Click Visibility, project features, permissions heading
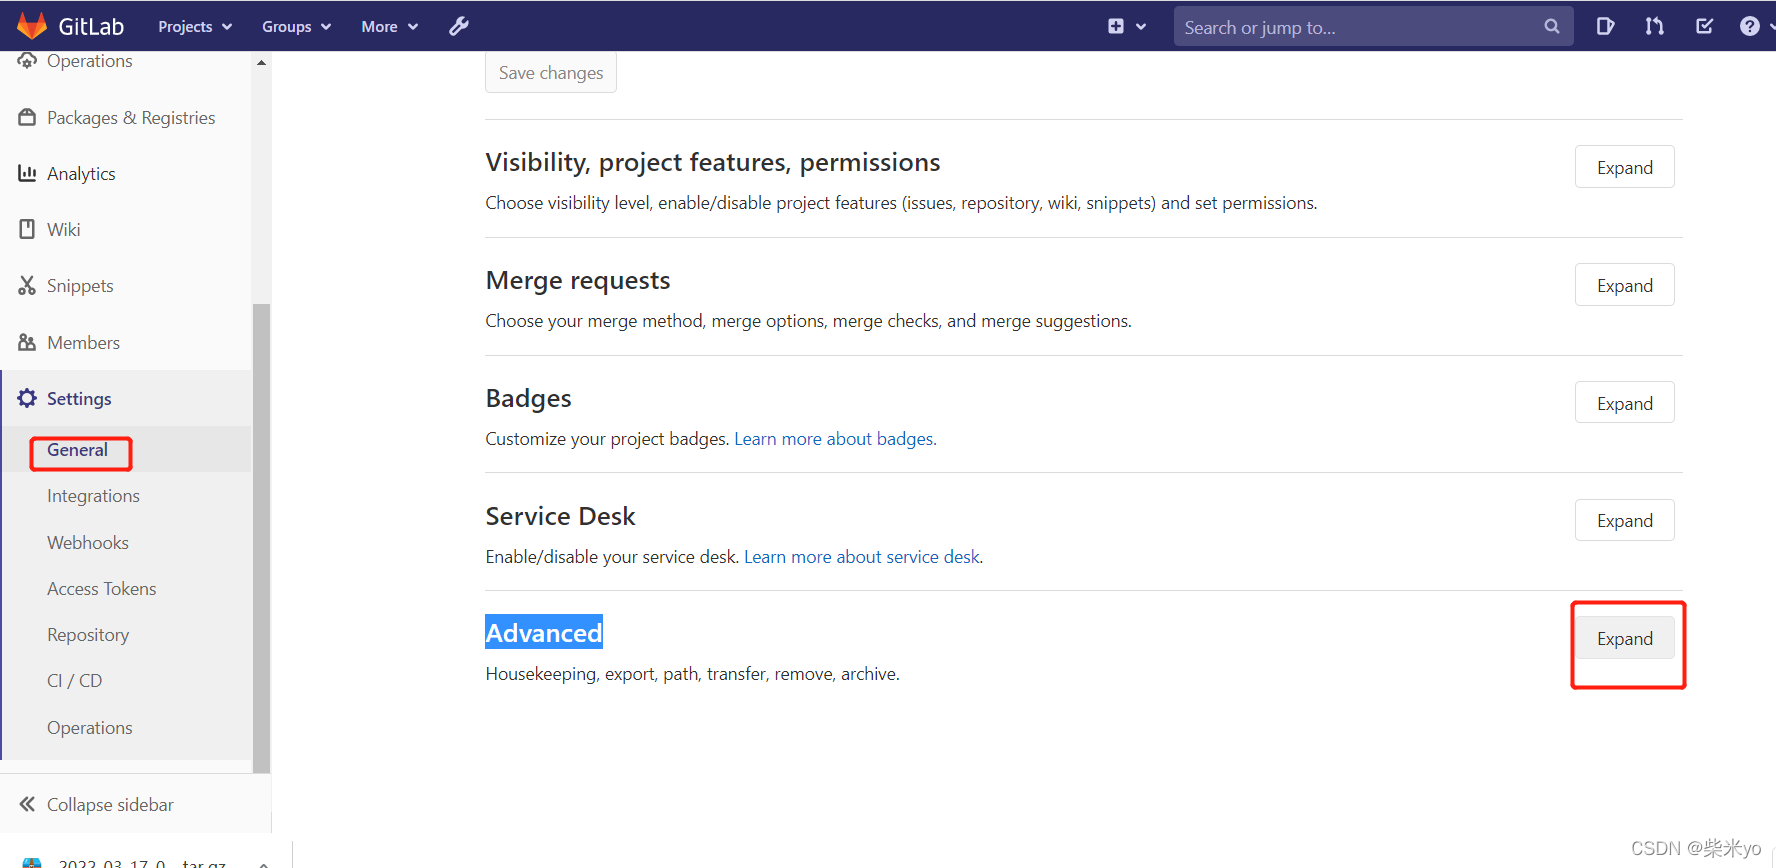 click(x=713, y=162)
